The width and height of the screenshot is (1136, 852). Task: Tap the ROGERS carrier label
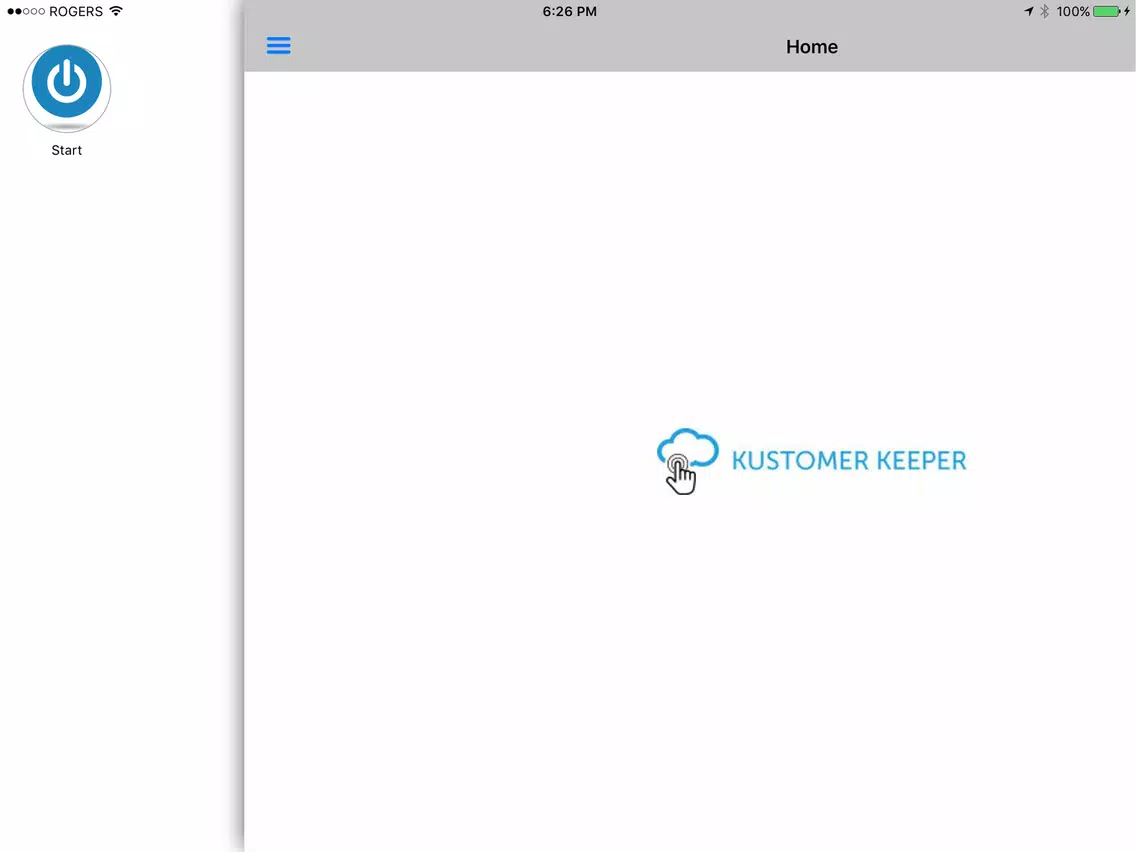click(76, 12)
